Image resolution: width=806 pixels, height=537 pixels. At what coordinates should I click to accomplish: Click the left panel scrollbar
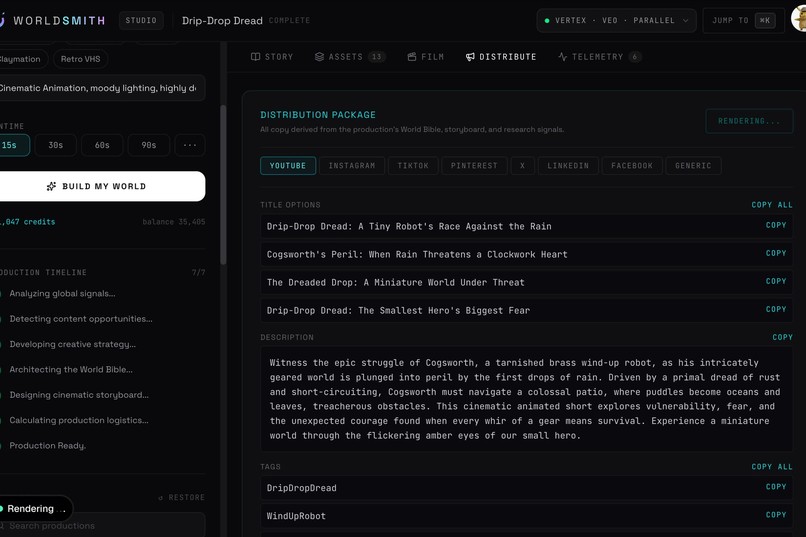click(223, 185)
